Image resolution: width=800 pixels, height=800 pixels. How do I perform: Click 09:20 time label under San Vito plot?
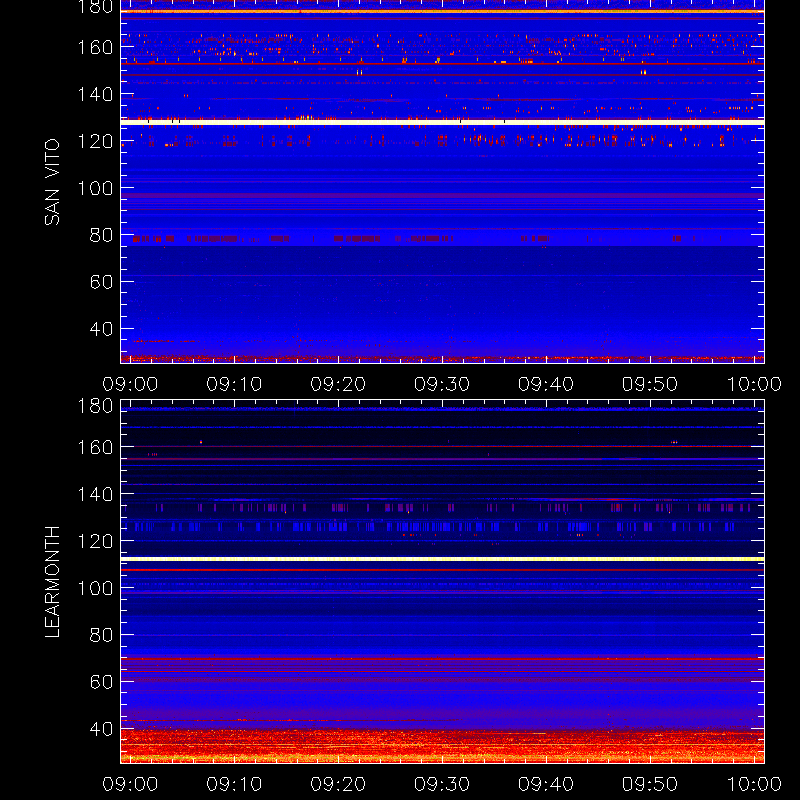click(338, 384)
